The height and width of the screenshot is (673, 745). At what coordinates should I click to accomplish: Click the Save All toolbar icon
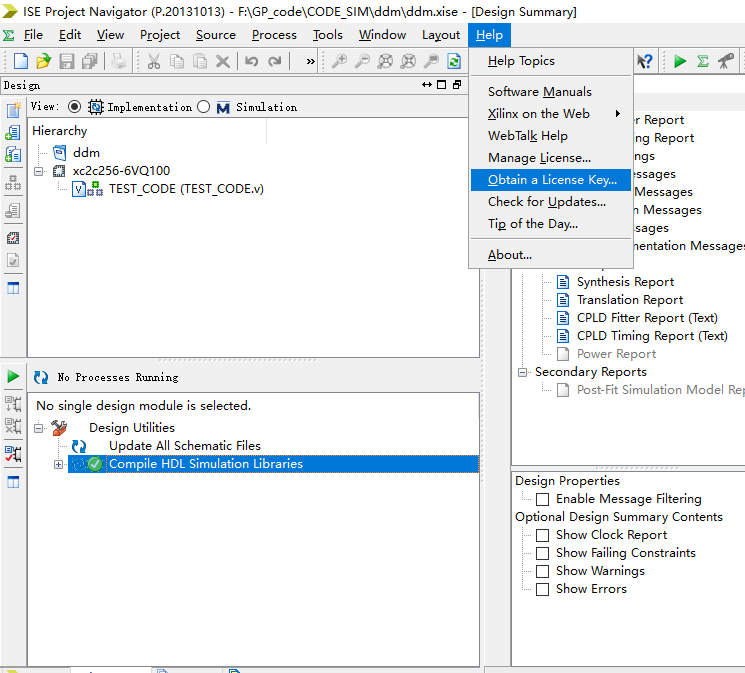click(x=89, y=61)
